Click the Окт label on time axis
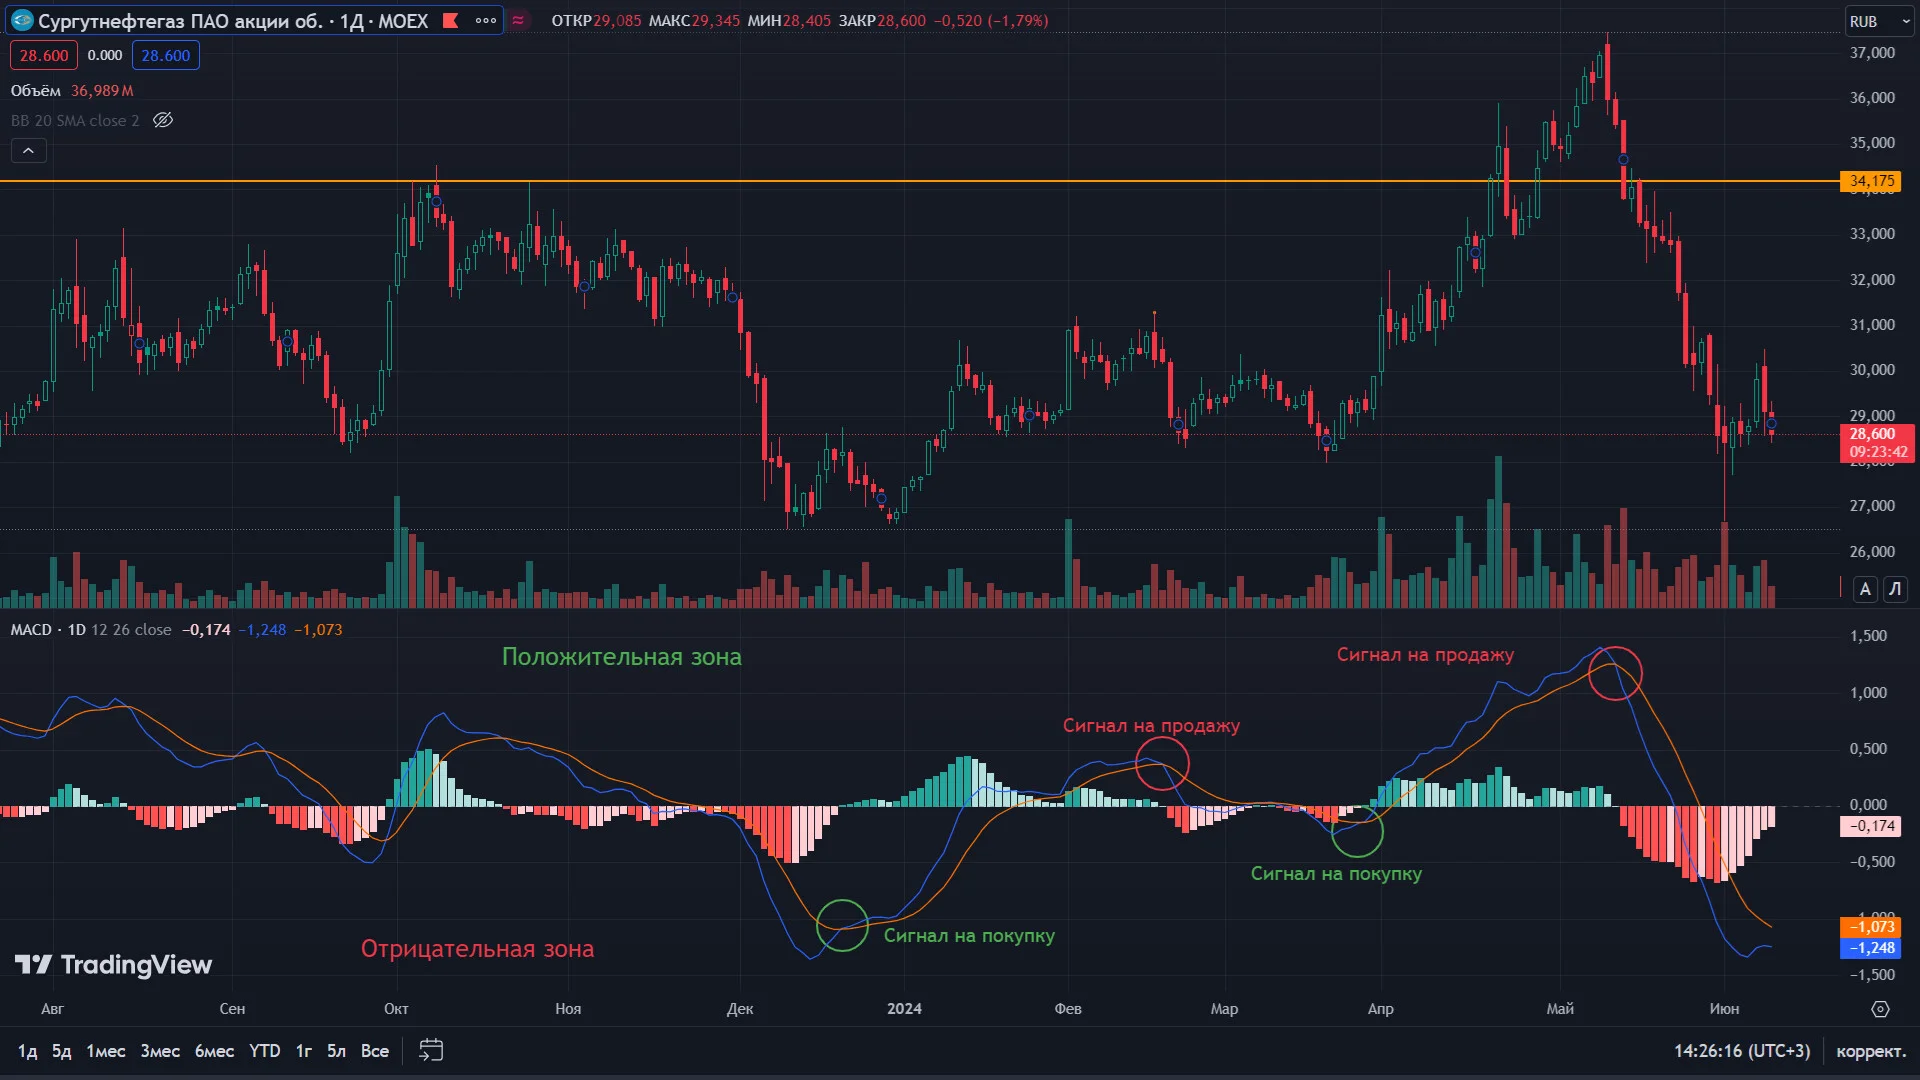Screen dimensions: 1920x1080 click(x=396, y=1009)
